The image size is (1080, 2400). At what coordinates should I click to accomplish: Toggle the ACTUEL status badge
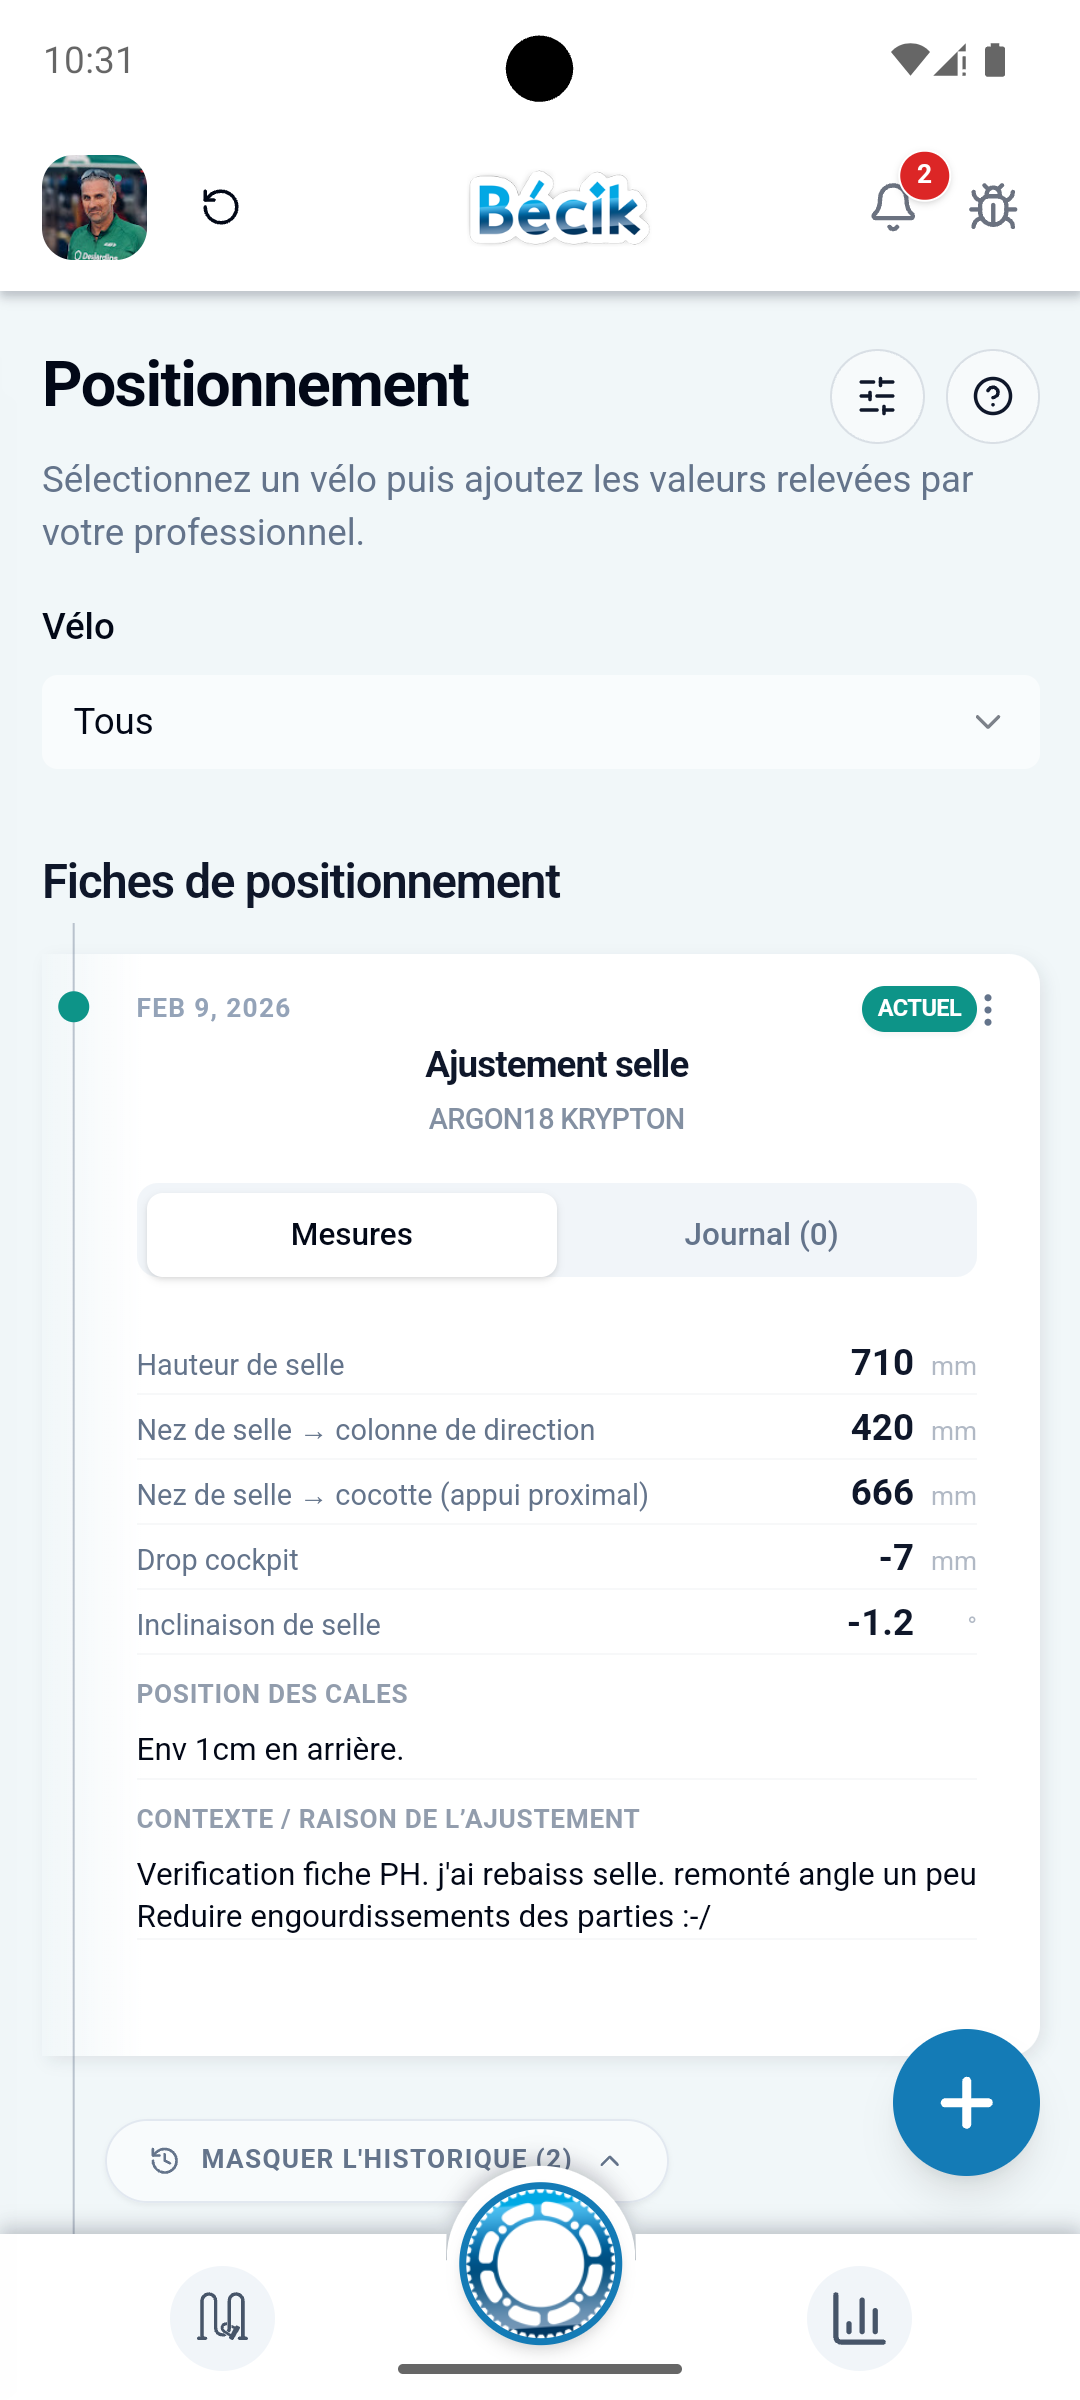coord(918,1008)
